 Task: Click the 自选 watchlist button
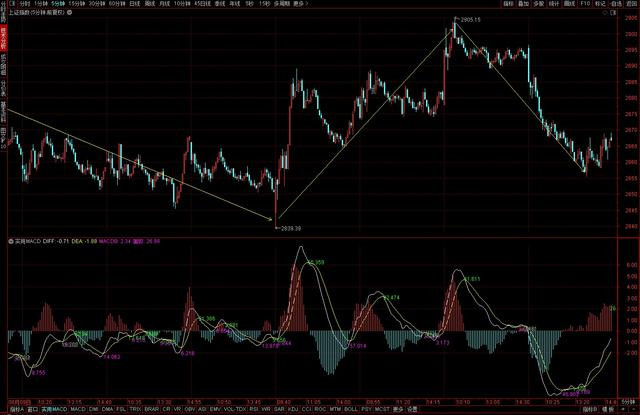[x=615, y=4]
